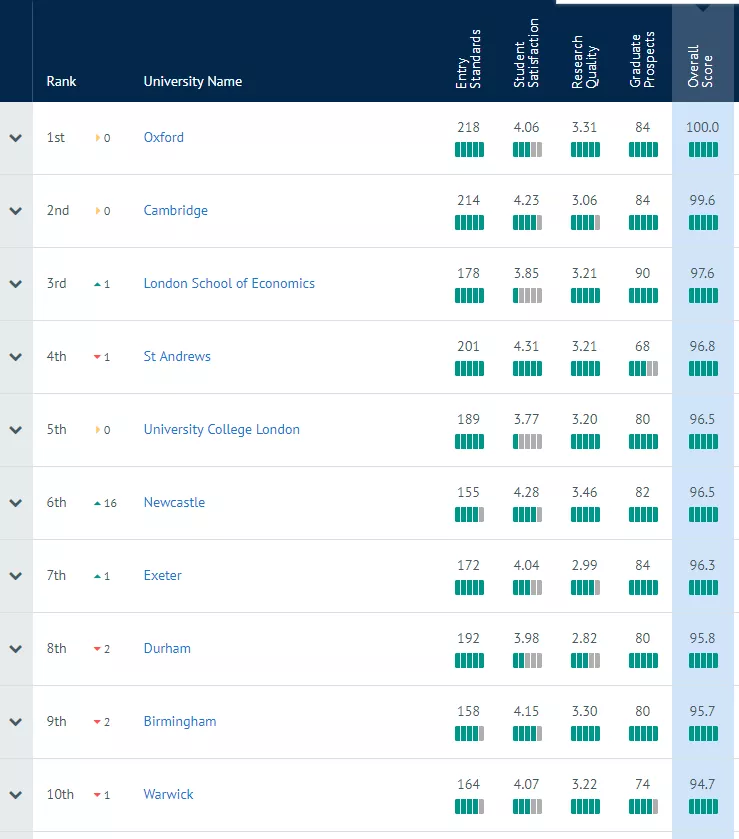Screen dimensions: 739x839
Task: Select Newcastle's research quality value 3.46
Action: (x=584, y=492)
